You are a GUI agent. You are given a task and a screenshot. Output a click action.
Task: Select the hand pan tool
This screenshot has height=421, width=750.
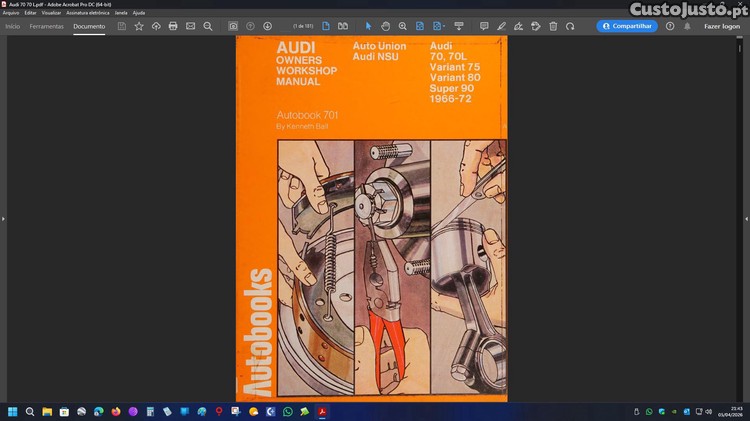(385, 26)
